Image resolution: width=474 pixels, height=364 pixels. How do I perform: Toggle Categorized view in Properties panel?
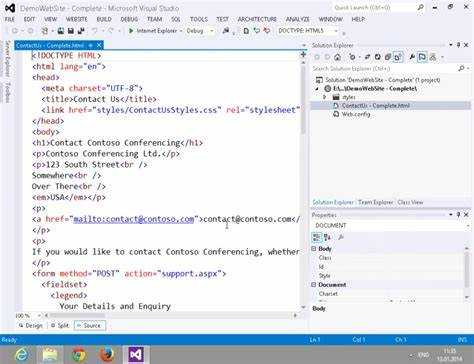[x=316, y=237]
